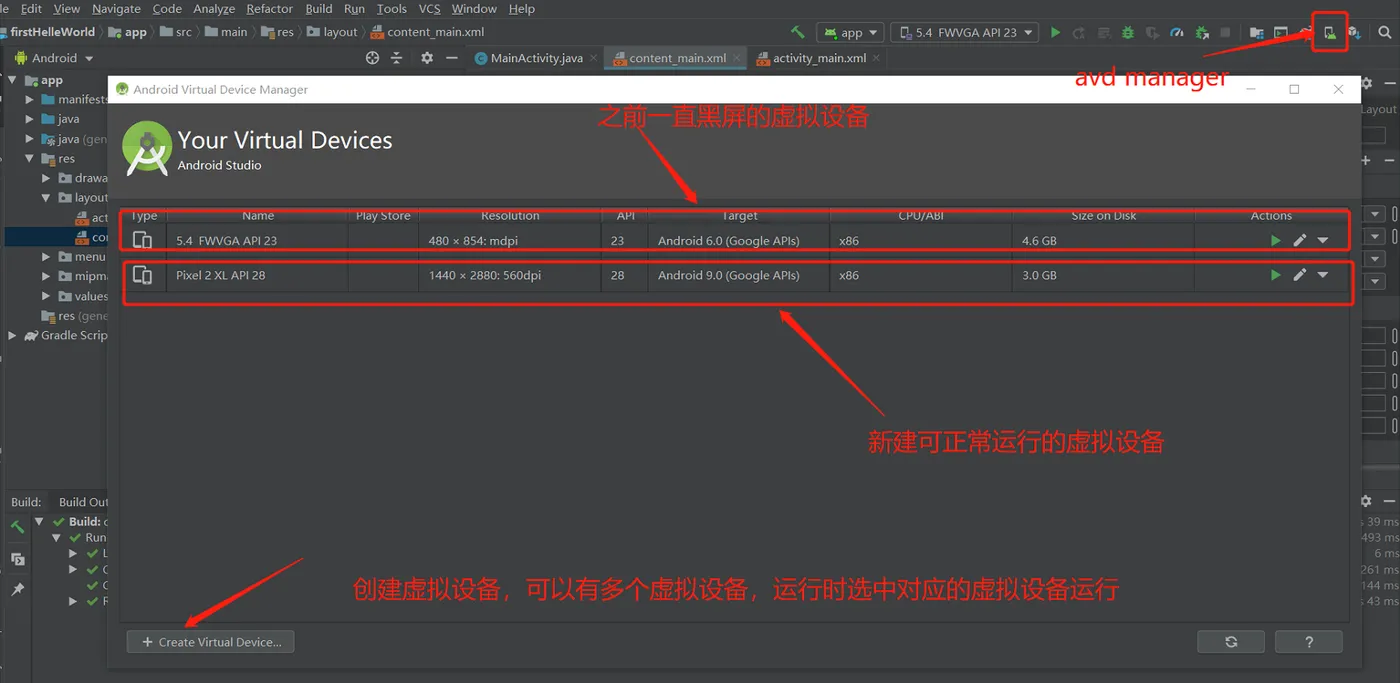Collapse the app module tree node

[x=13, y=80]
